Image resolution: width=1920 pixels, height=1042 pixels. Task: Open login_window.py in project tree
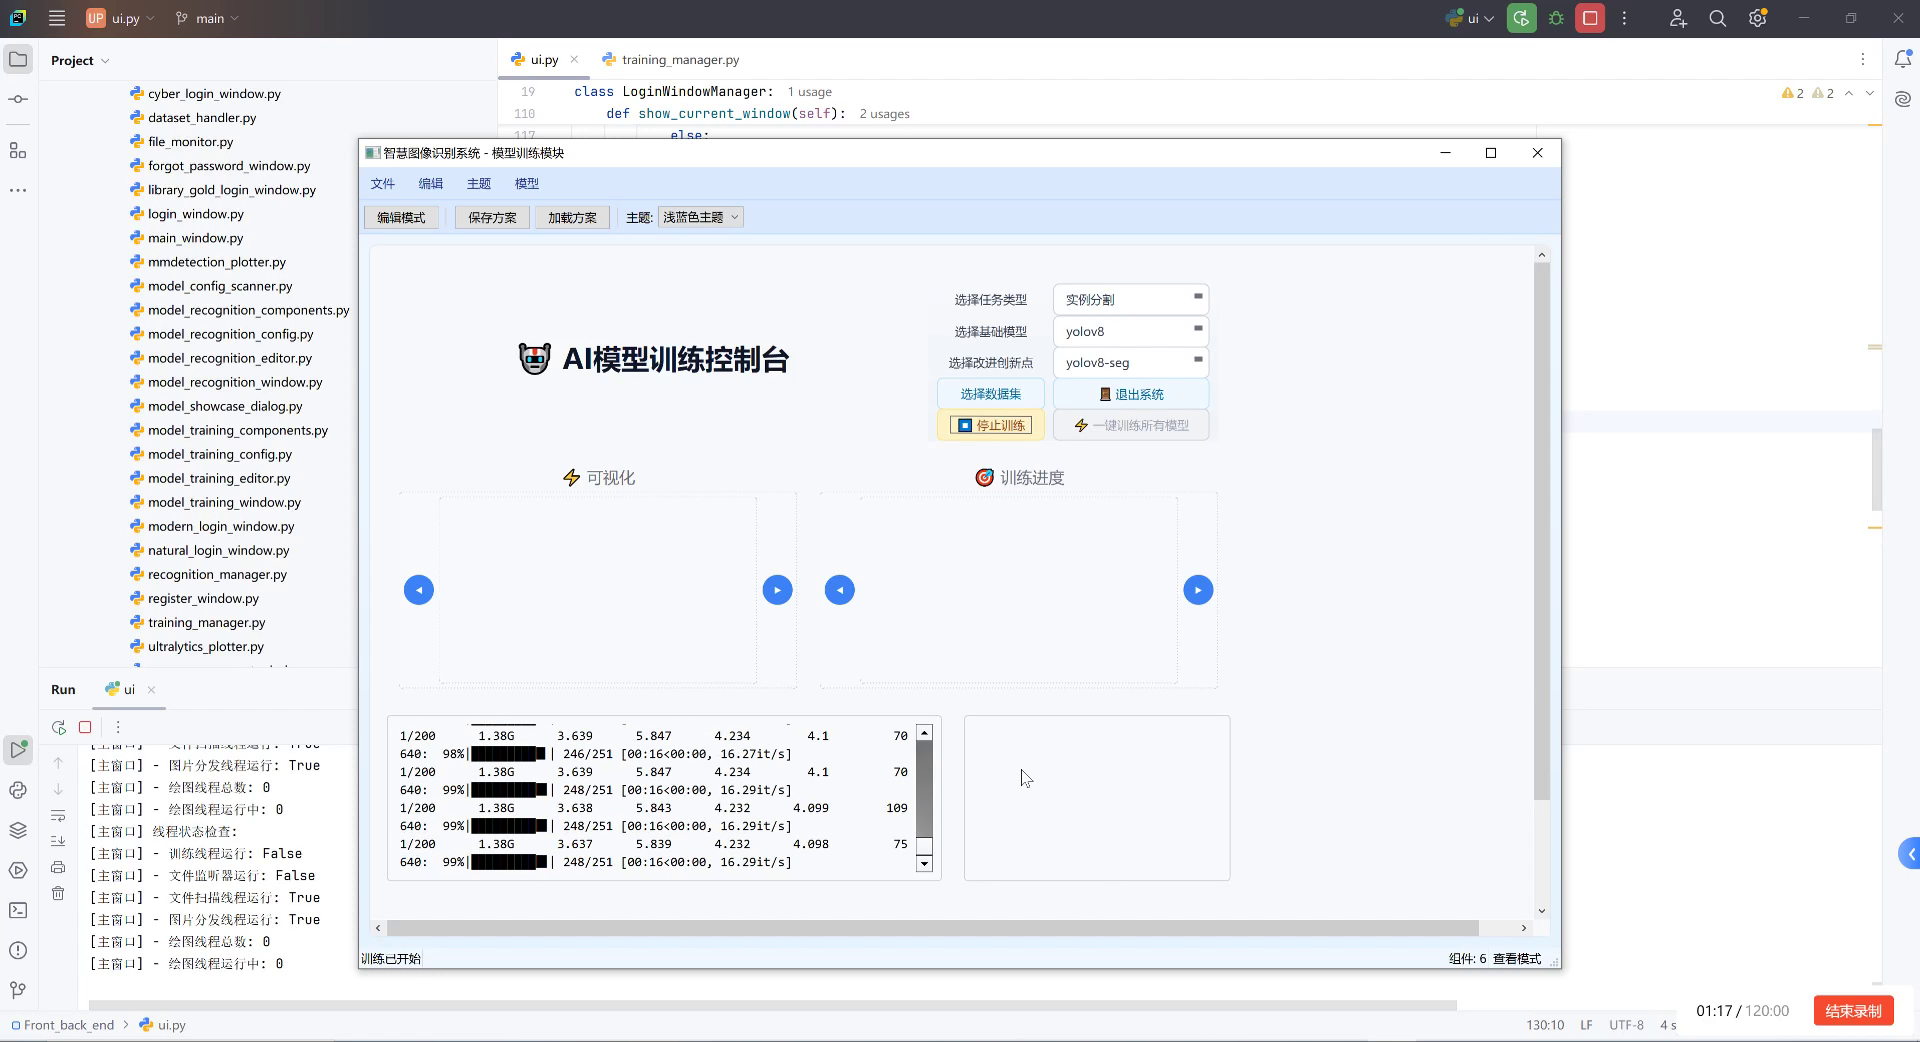coord(195,214)
